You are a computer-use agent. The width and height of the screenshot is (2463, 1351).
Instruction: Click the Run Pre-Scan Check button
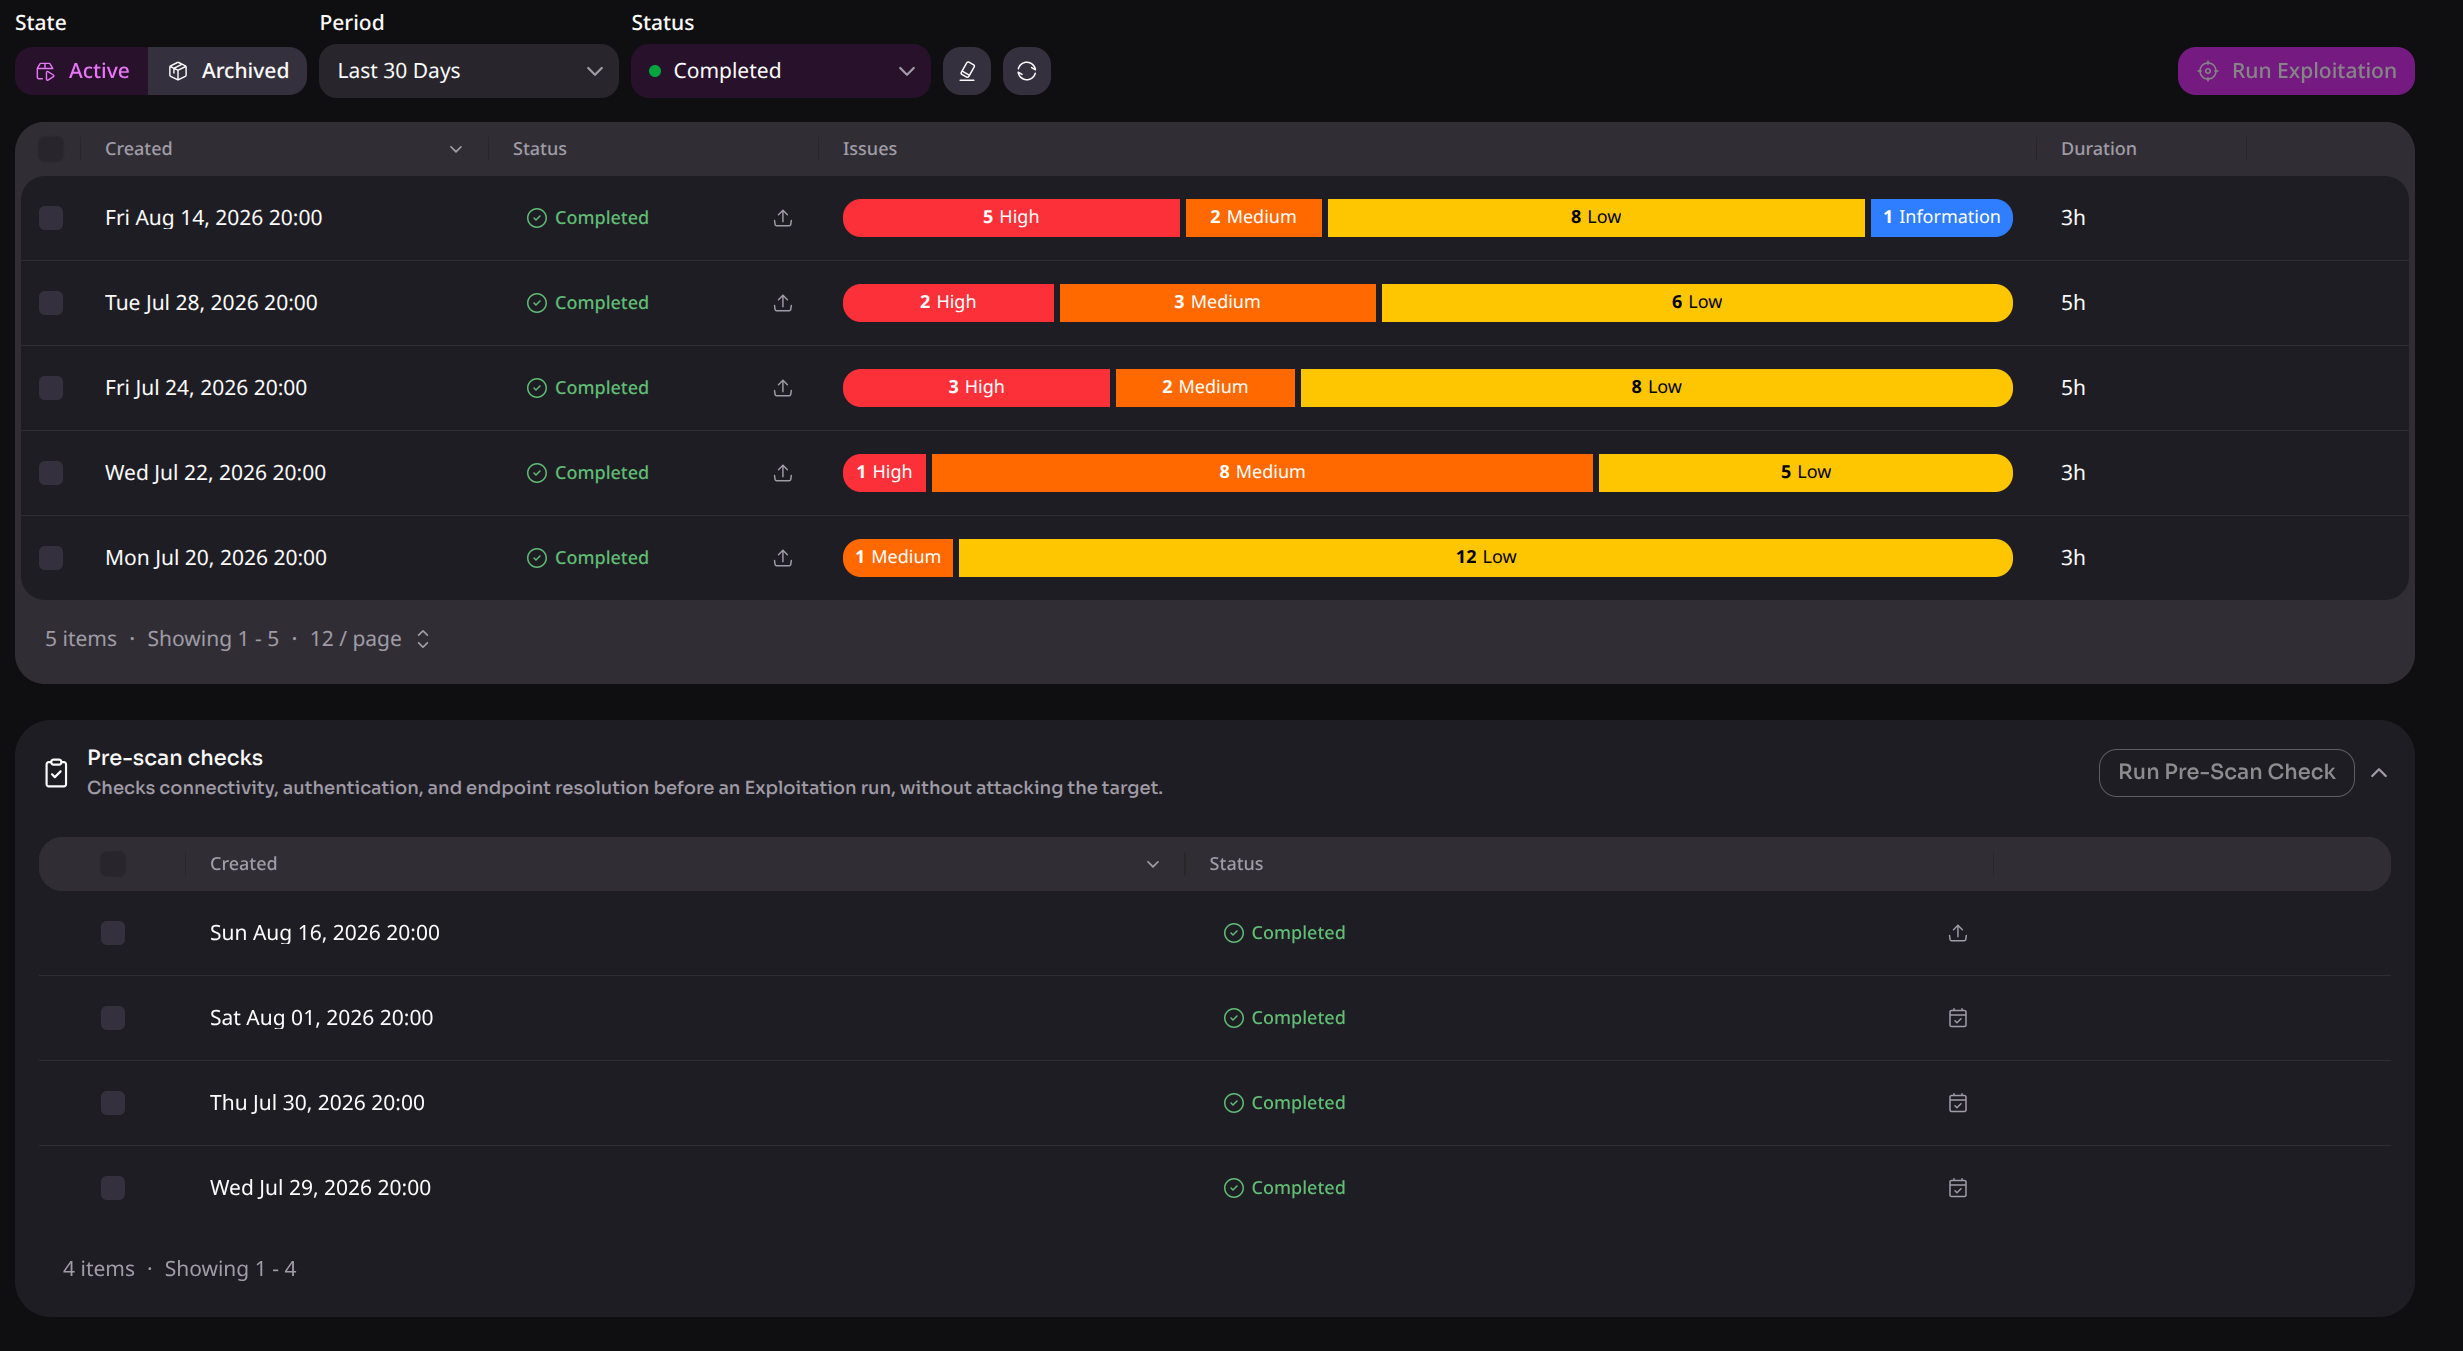(x=2226, y=772)
